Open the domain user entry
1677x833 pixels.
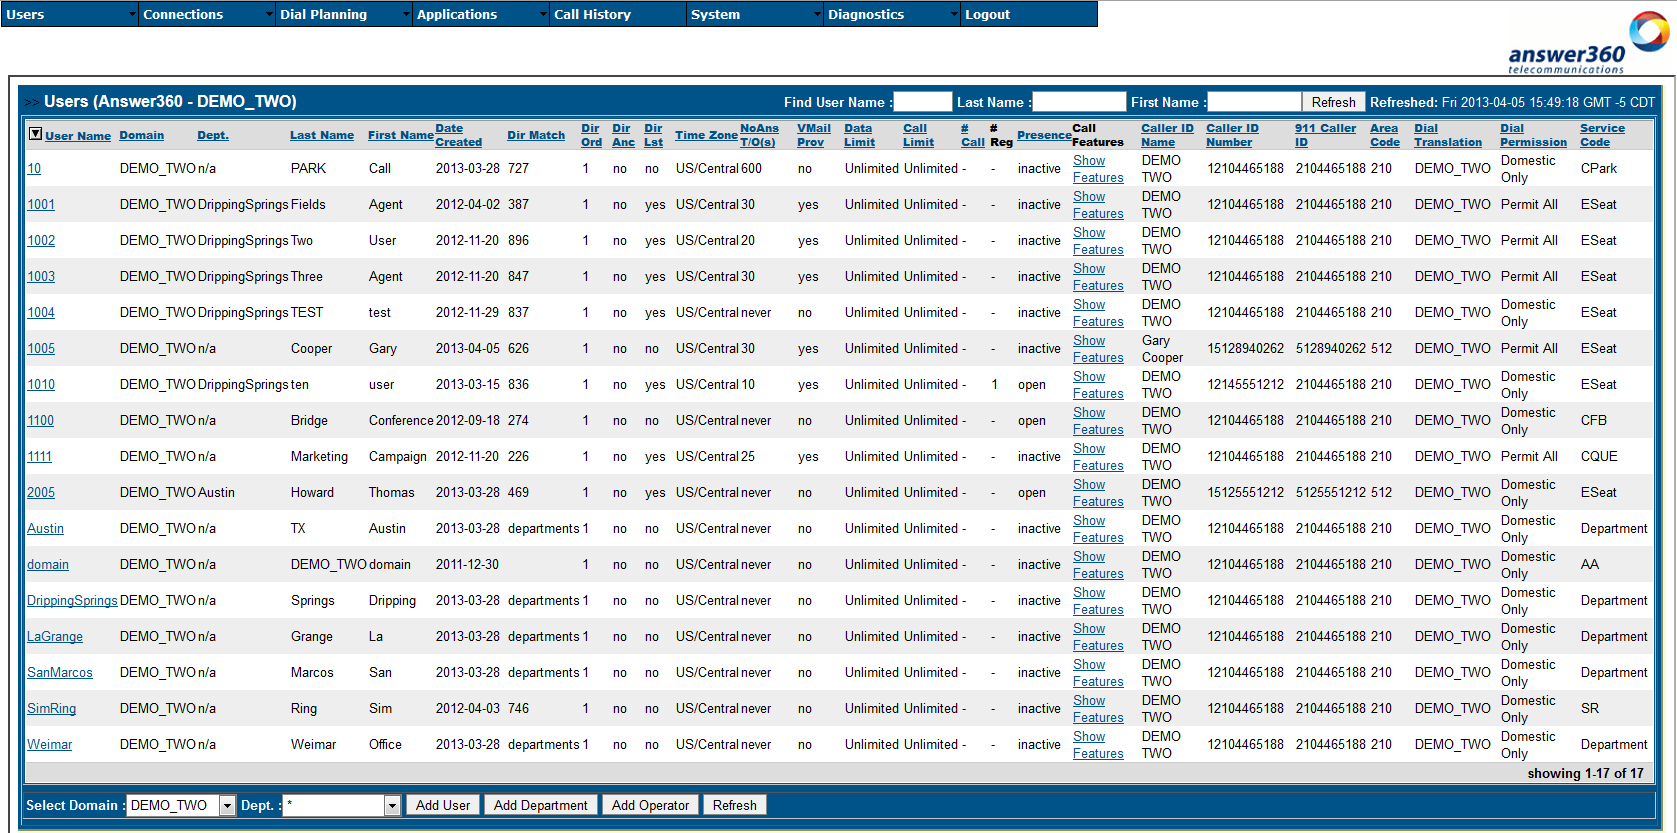(48, 564)
